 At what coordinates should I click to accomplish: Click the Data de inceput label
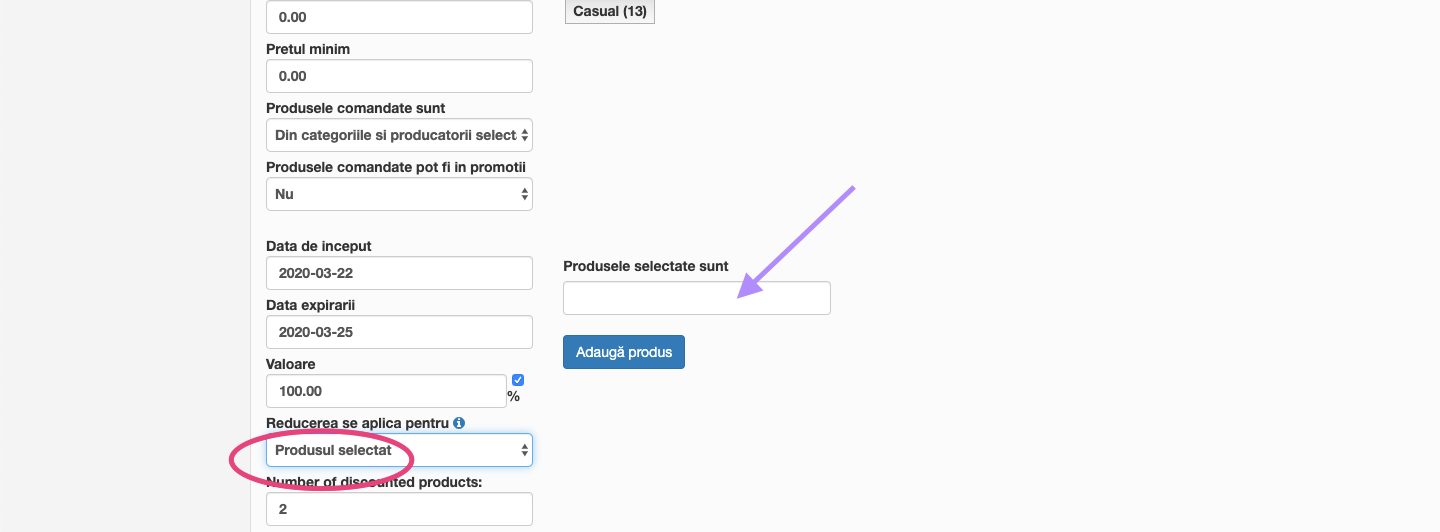(x=319, y=246)
